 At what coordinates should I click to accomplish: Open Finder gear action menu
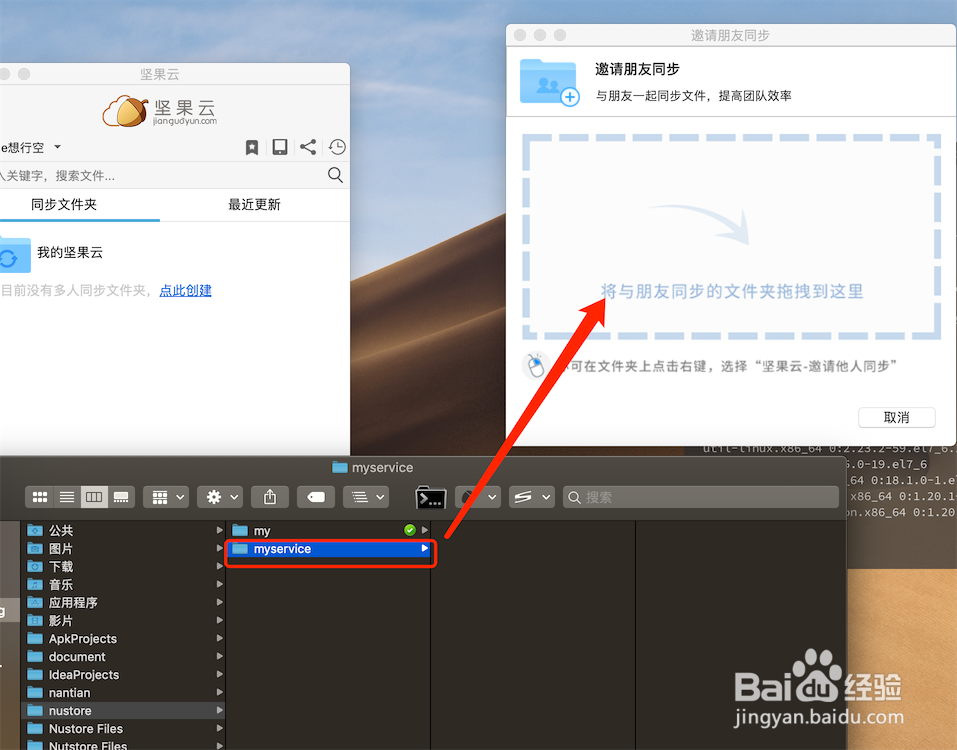click(x=220, y=497)
